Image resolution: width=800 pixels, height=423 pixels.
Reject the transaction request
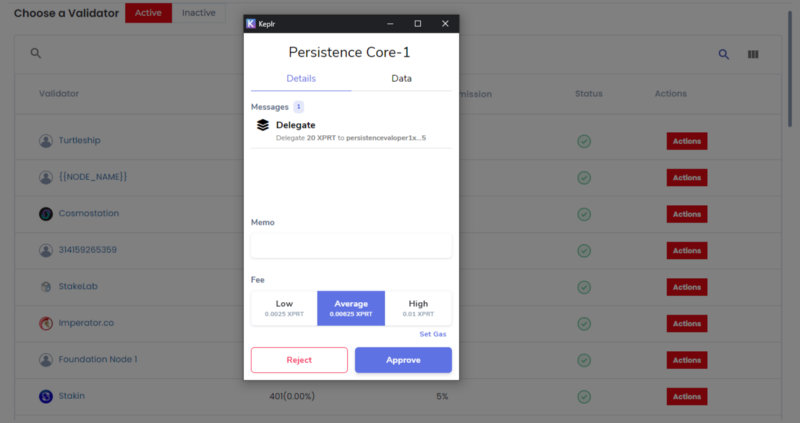(299, 360)
